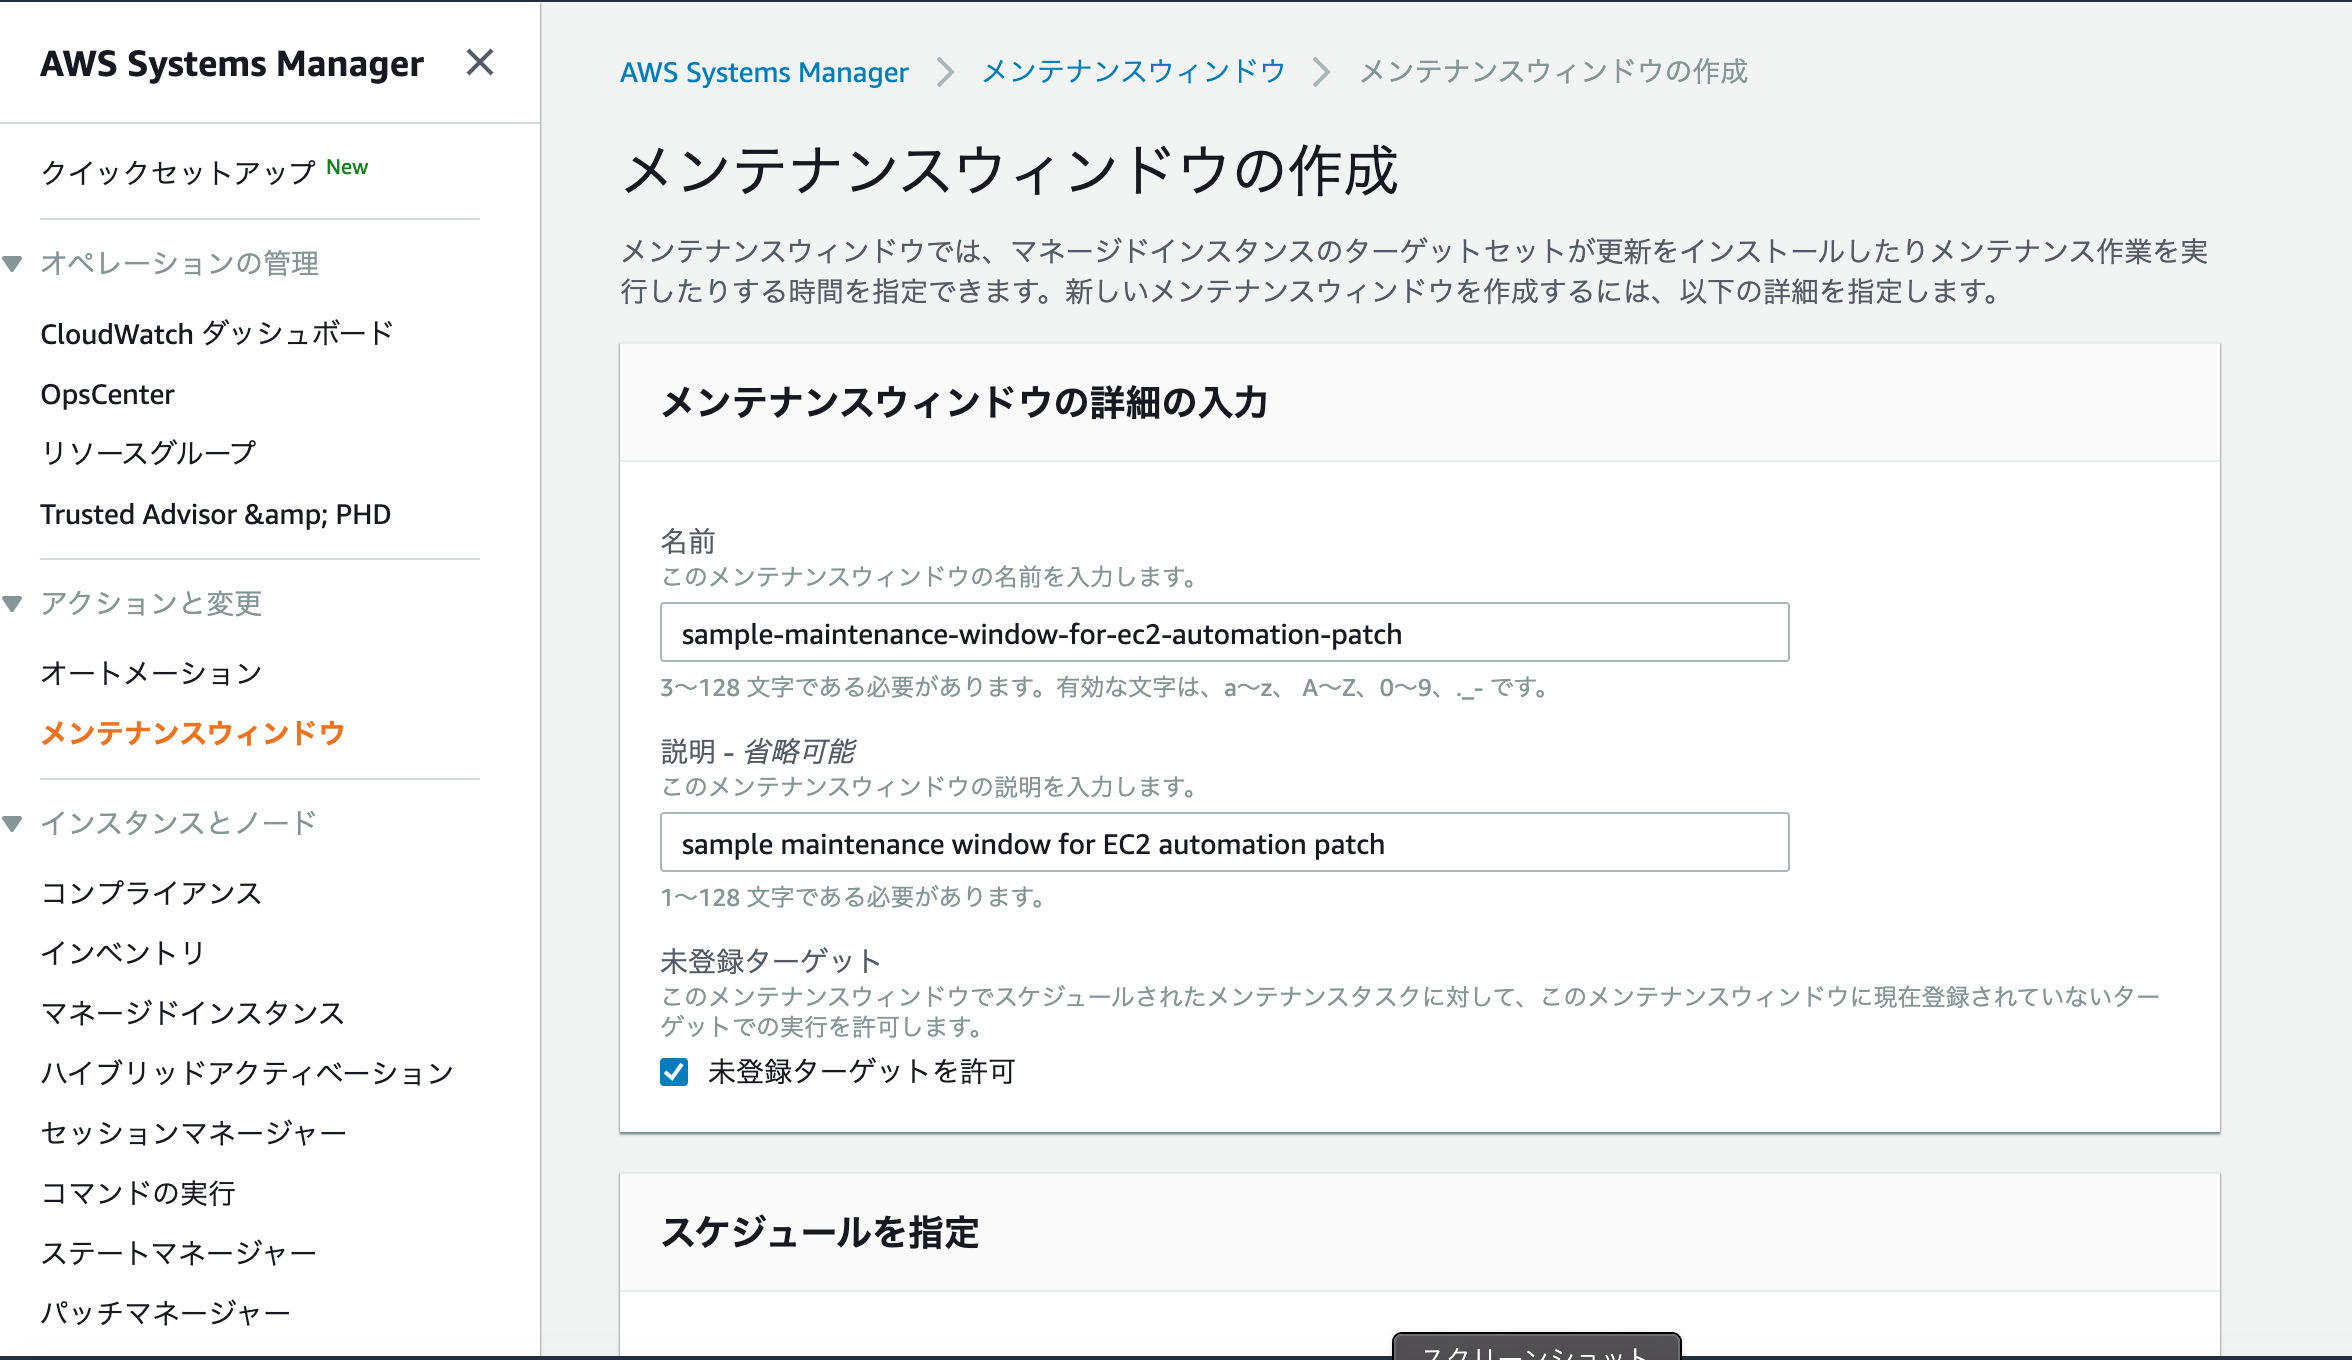Screen dimensions: 2352x1360
Task: Click the 説明 description input field
Action: 1224,843
